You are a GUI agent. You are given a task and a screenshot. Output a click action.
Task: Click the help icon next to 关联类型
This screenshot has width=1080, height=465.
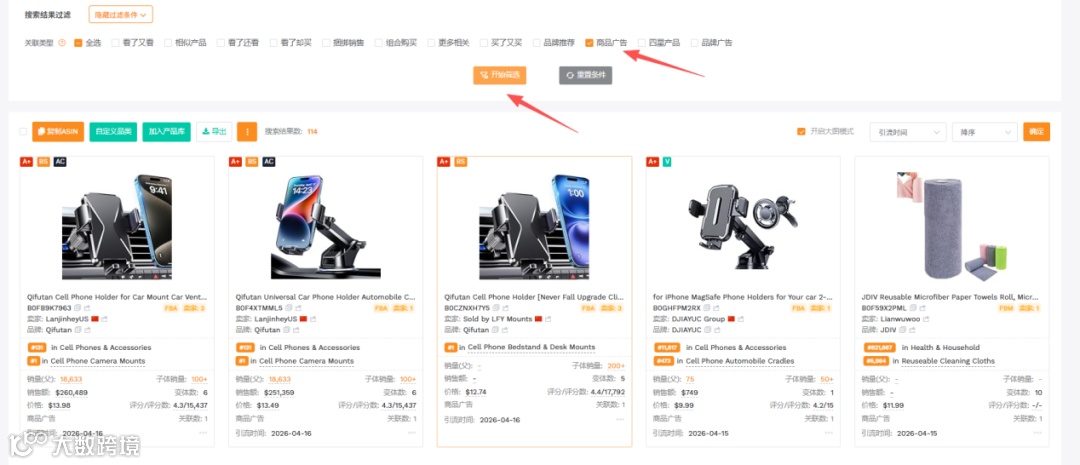pyautogui.click(x=62, y=43)
